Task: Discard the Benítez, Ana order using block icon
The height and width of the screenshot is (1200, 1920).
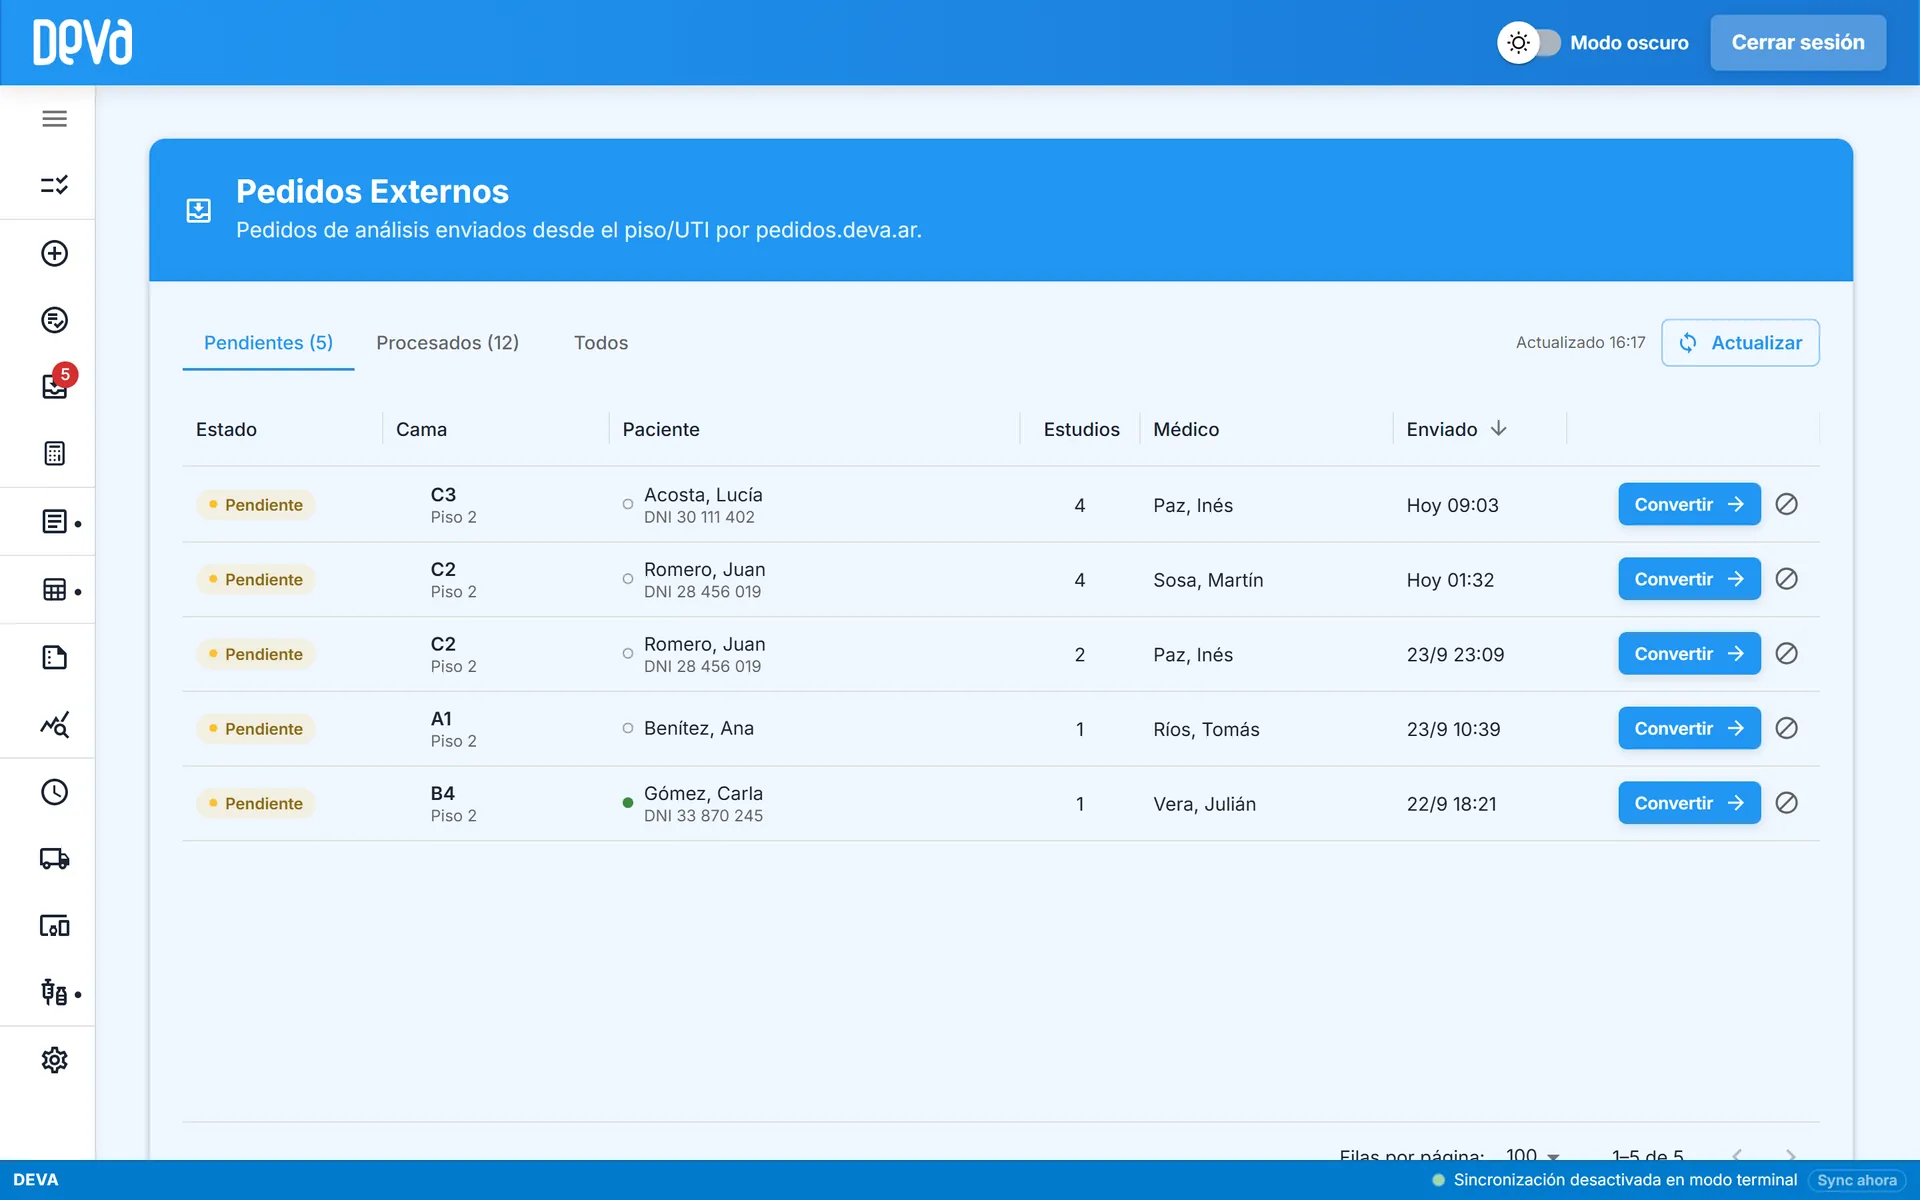Action: (1786, 728)
